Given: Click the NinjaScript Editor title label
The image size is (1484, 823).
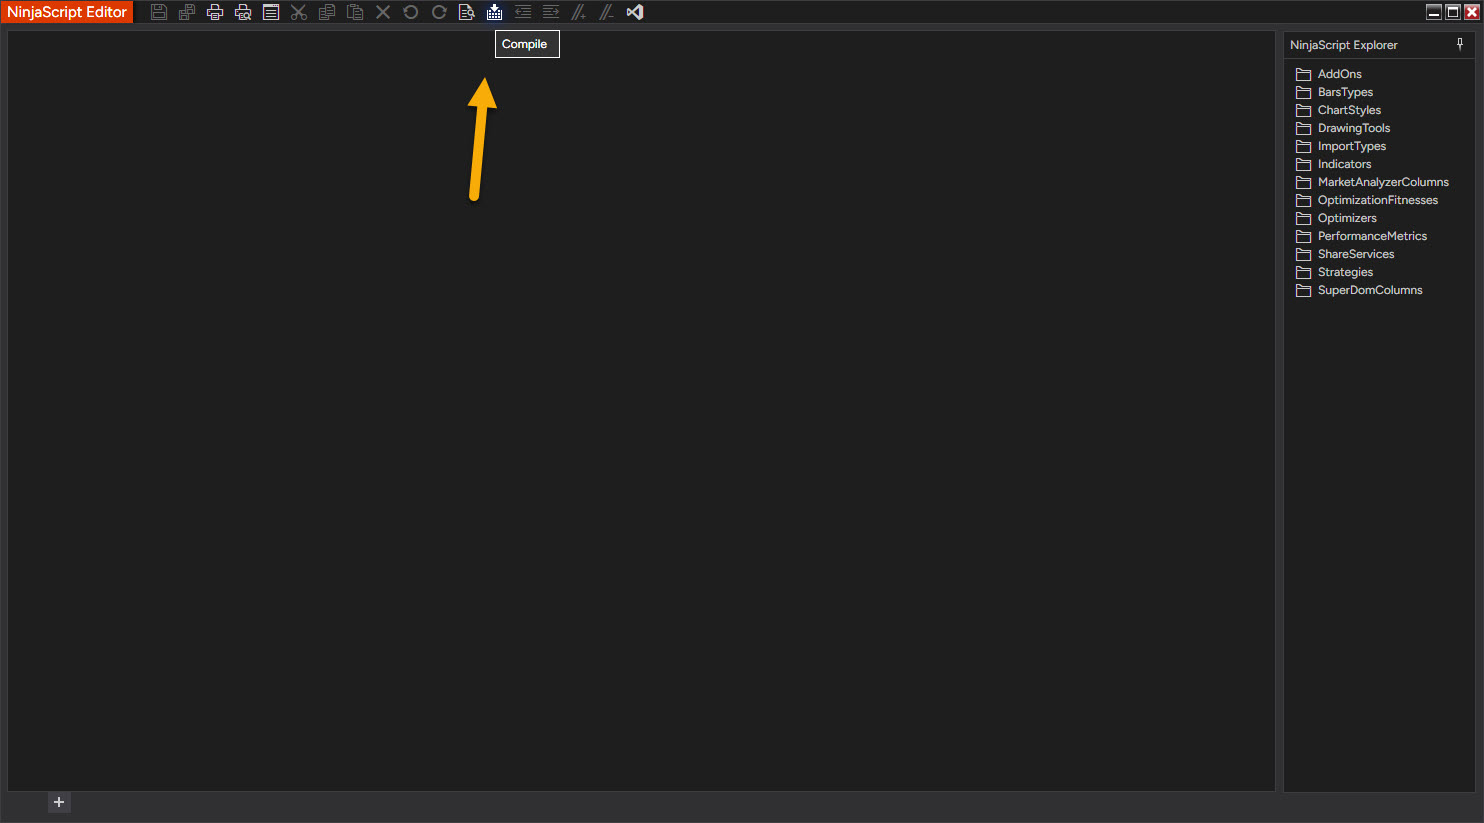Looking at the screenshot, I should point(67,12).
